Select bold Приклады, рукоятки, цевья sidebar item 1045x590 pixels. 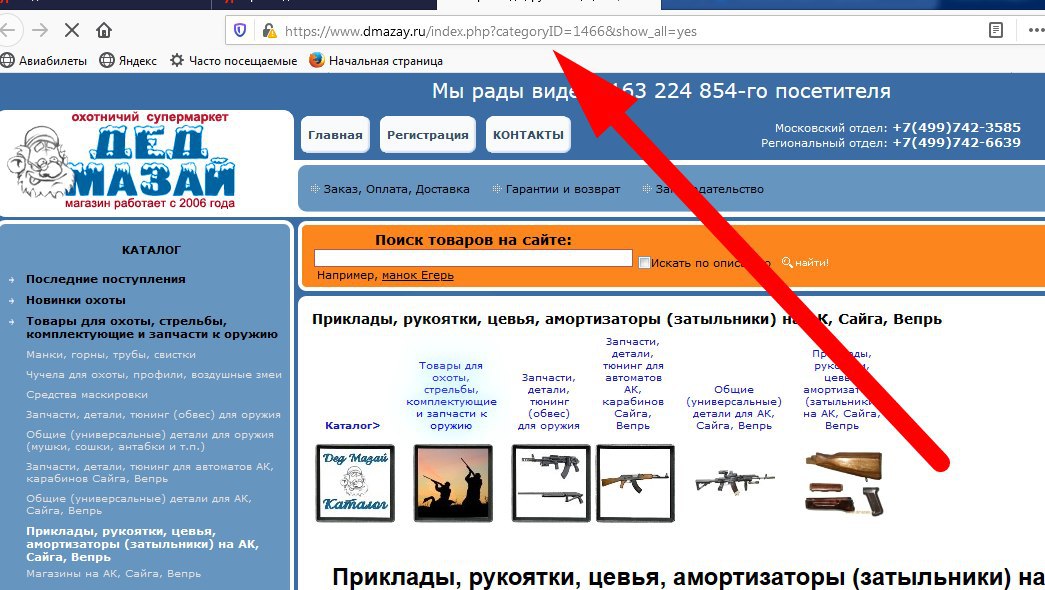point(142,544)
